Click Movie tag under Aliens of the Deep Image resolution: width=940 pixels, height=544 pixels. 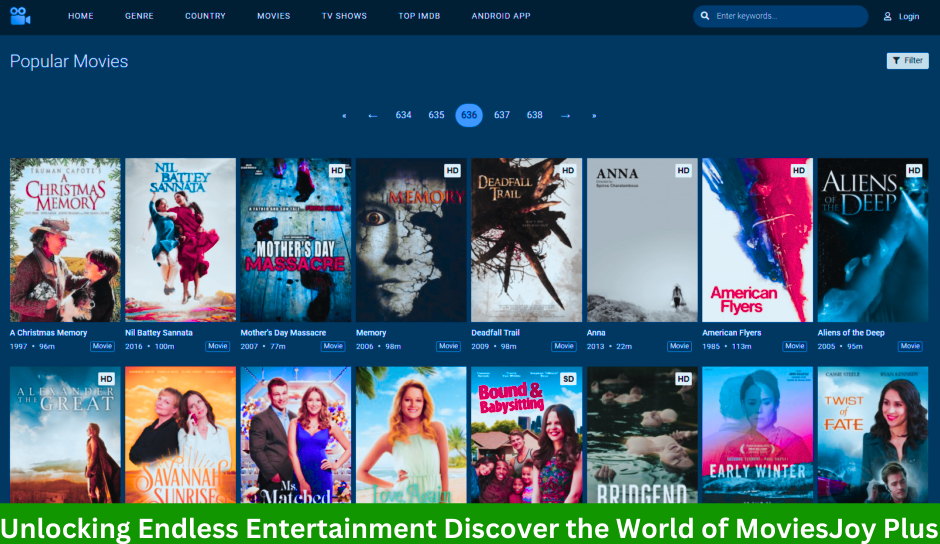[x=909, y=346]
